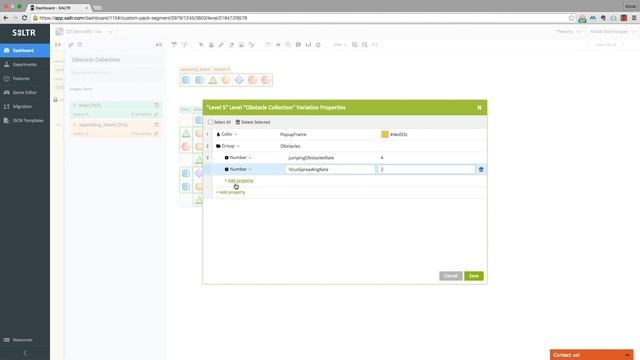Tick the Select All checkbox

(x=210, y=122)
